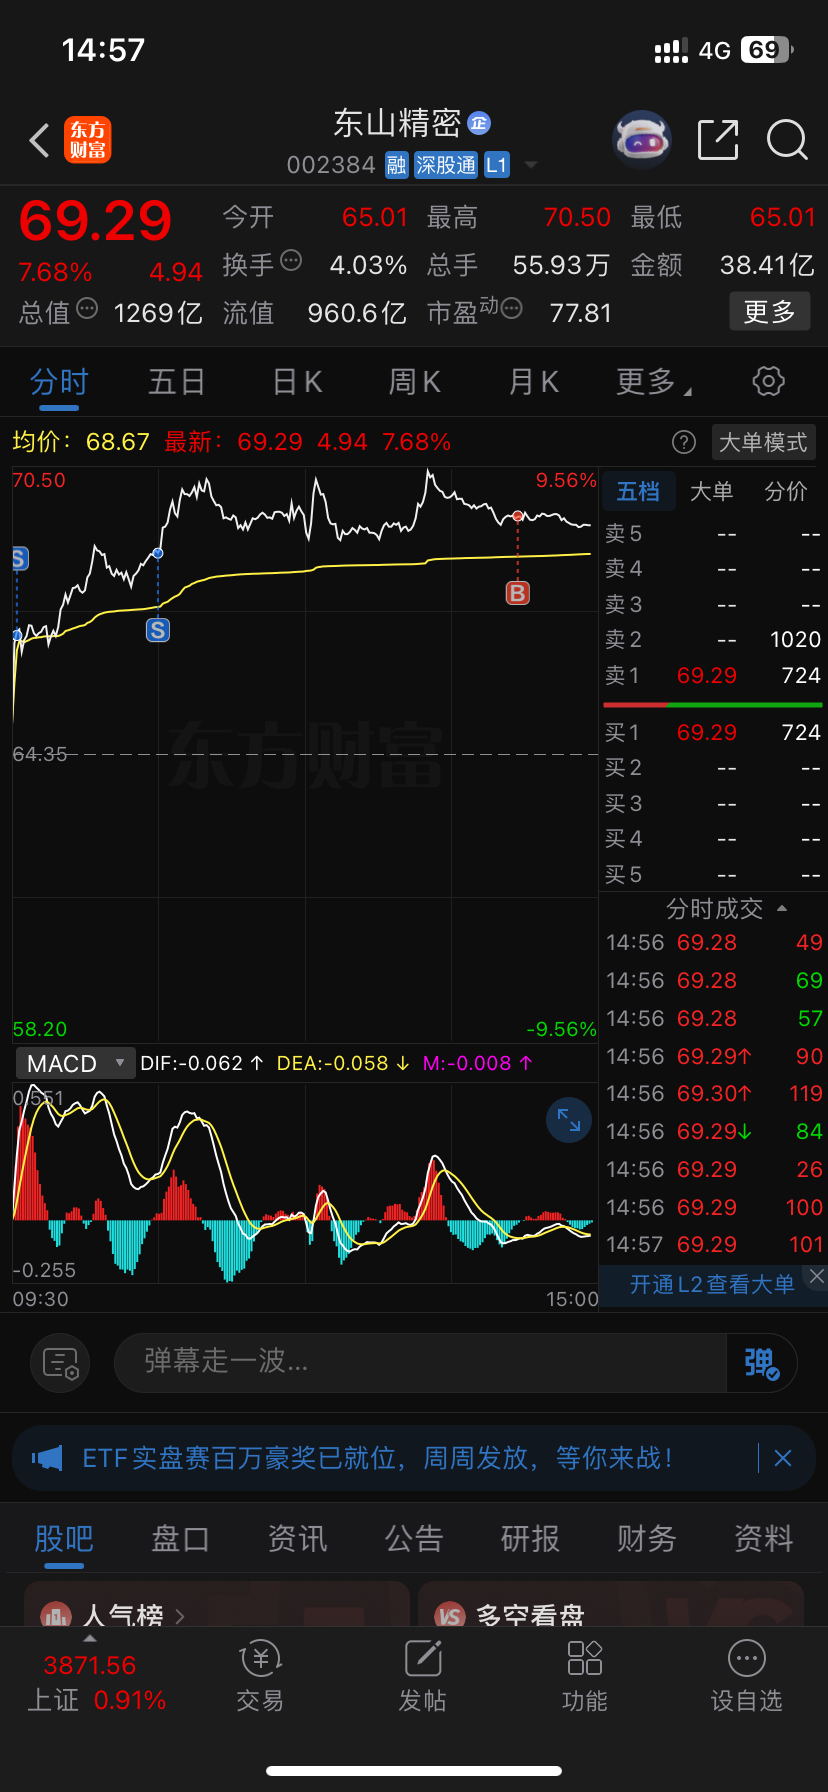This screenshot has width=828, height=1792.
Task: Tap the megaphone announcement icon
Action: (x=47, y=1458)
